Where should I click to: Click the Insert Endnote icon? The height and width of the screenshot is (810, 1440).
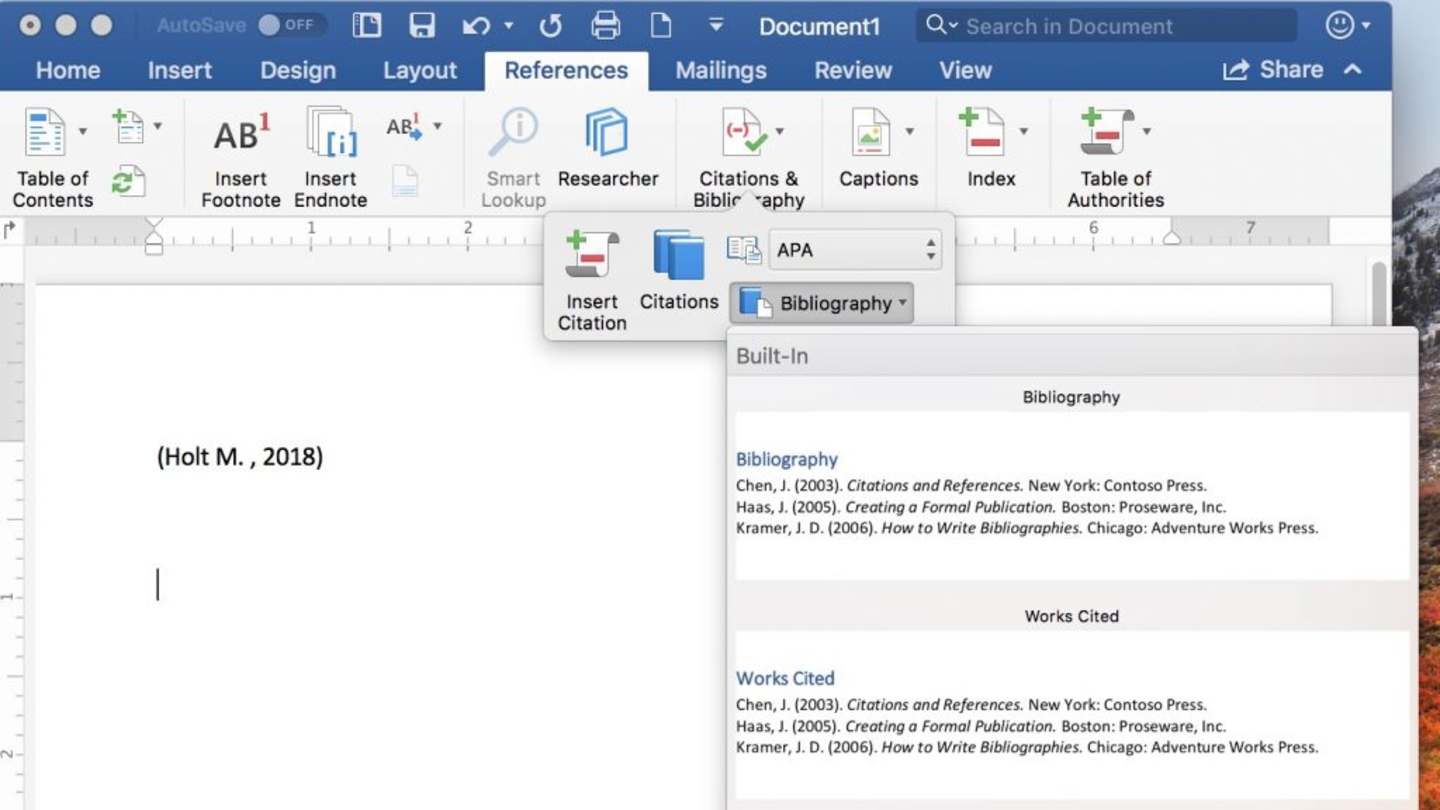[x=331, y=135]
